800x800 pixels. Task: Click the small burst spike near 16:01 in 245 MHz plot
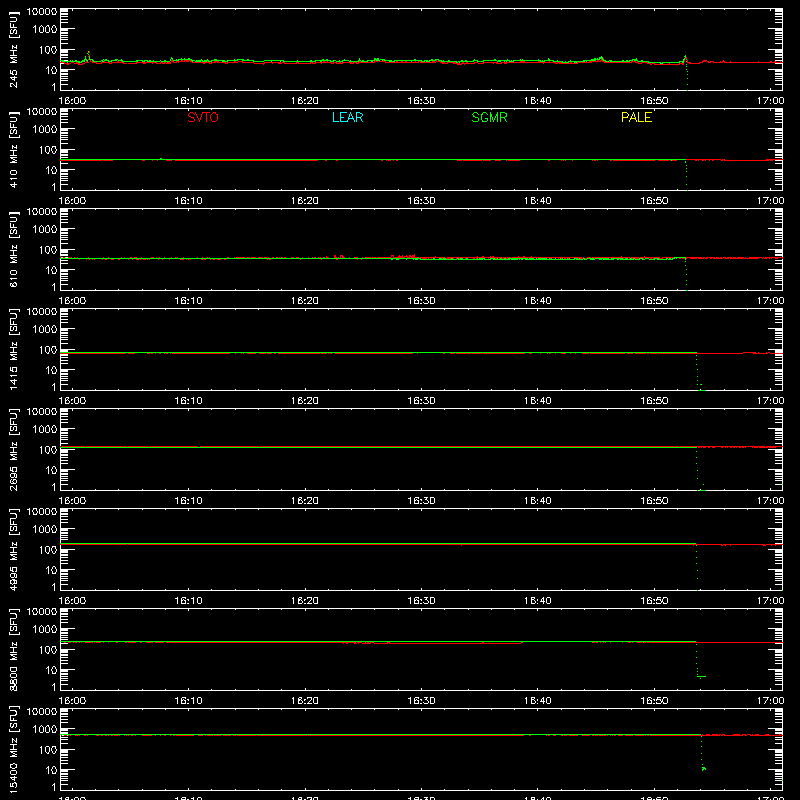(88, 56)
